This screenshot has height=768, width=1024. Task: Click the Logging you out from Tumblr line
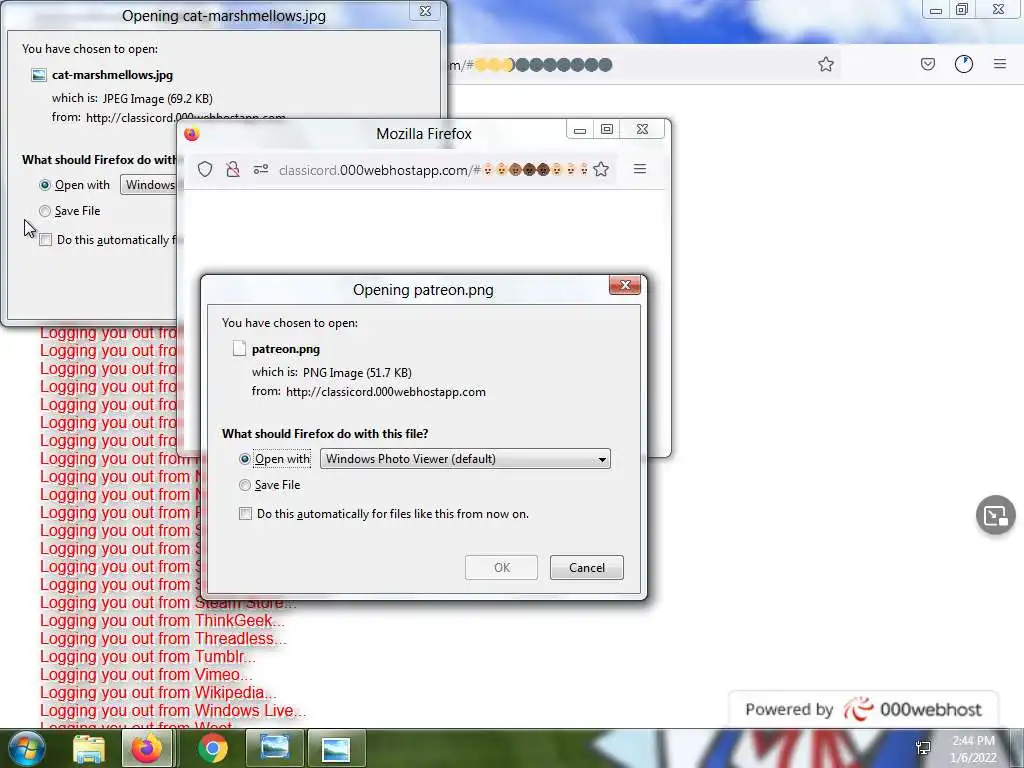pyautogui.click(x=148, y=656)
